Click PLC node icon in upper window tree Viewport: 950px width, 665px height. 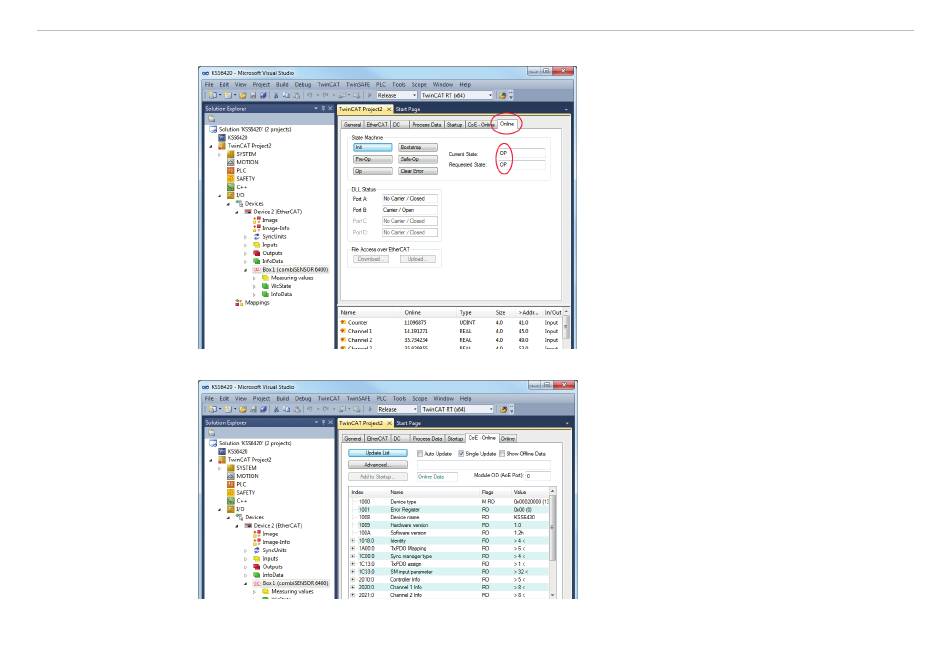pyautogui.click(x=230, y=171)
